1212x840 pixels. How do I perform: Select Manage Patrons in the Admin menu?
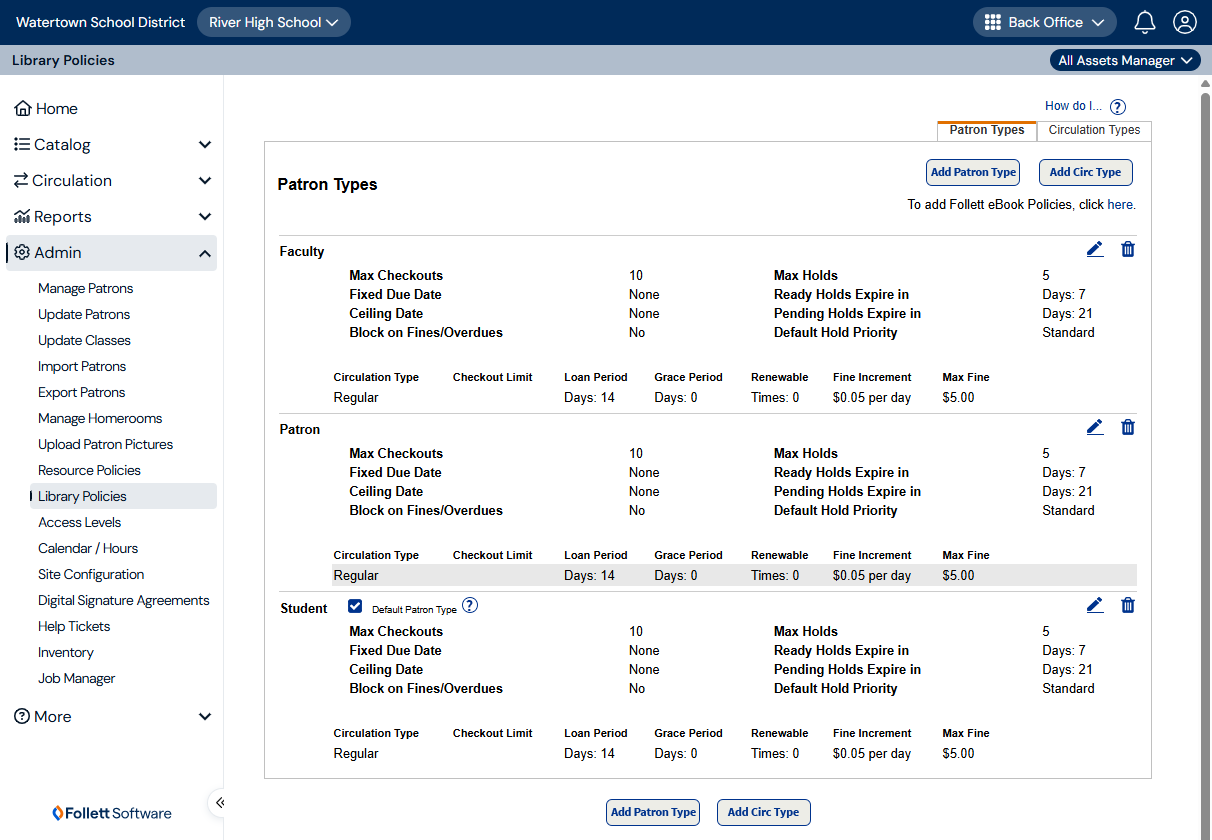(86, 288)
